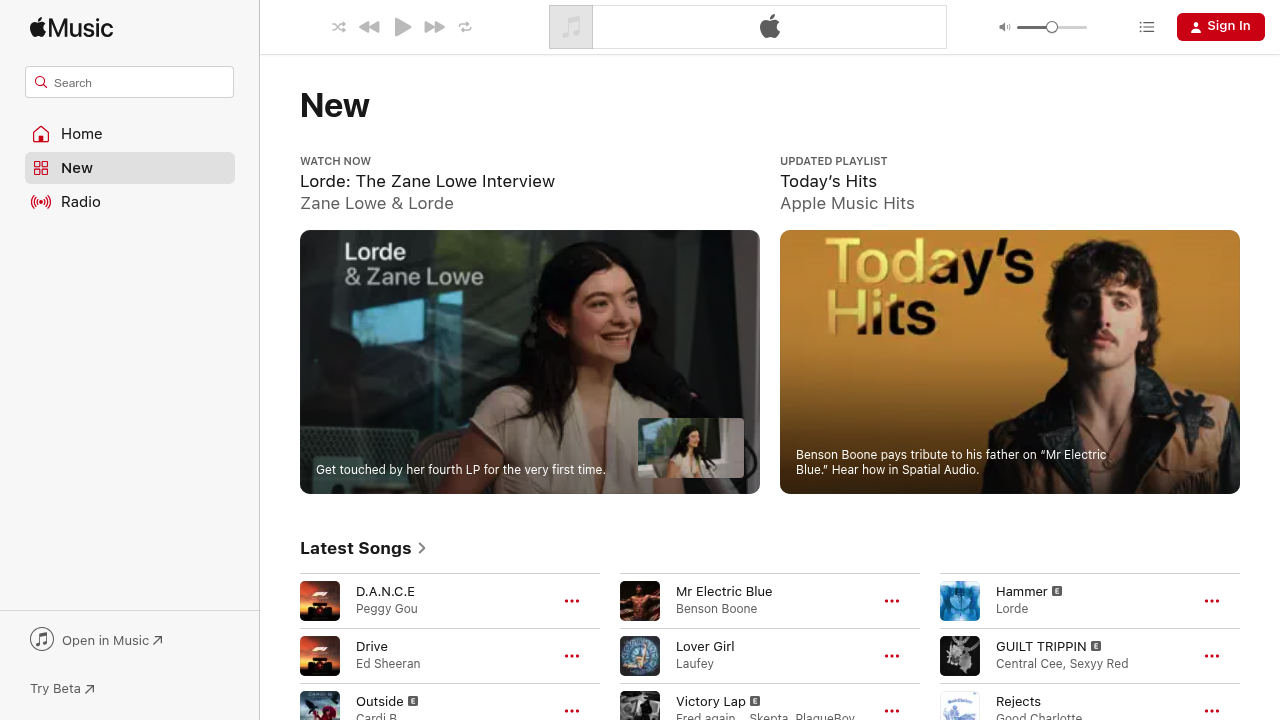
Task: Go to the Home section
Action: (x=81, y=134)
